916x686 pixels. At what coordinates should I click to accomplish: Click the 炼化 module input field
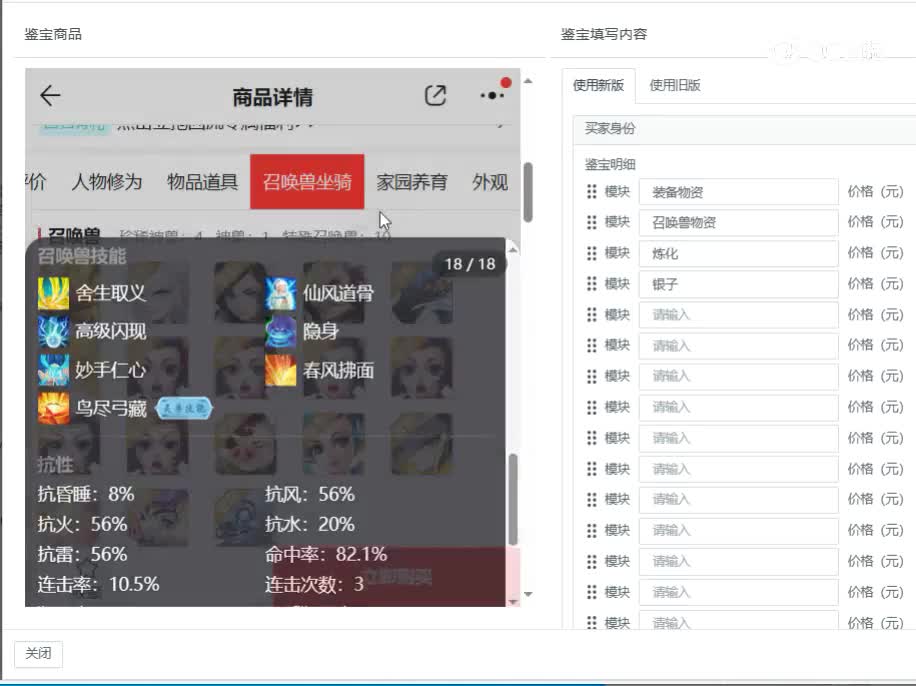coord(738,253)
